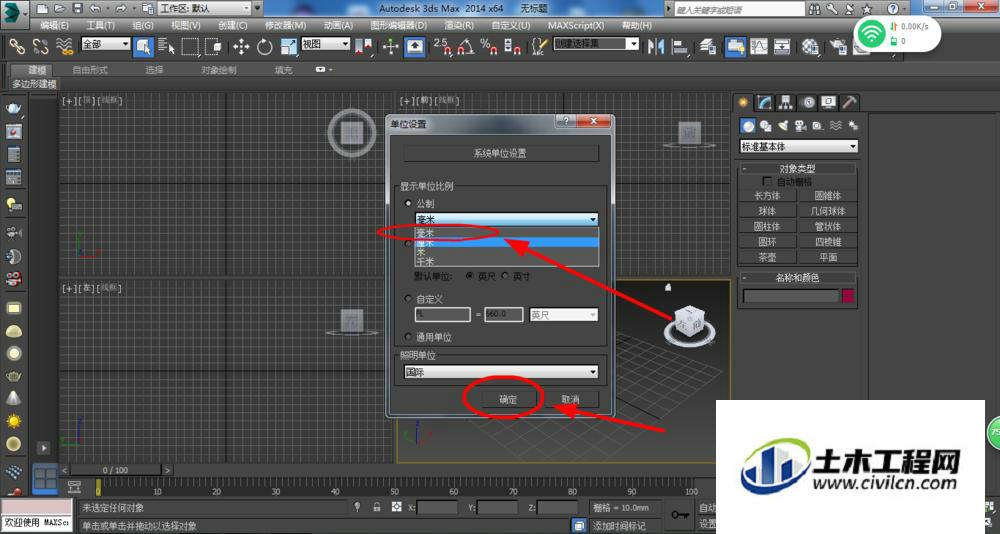Click the 系统单位设置 button

point(501,154)
